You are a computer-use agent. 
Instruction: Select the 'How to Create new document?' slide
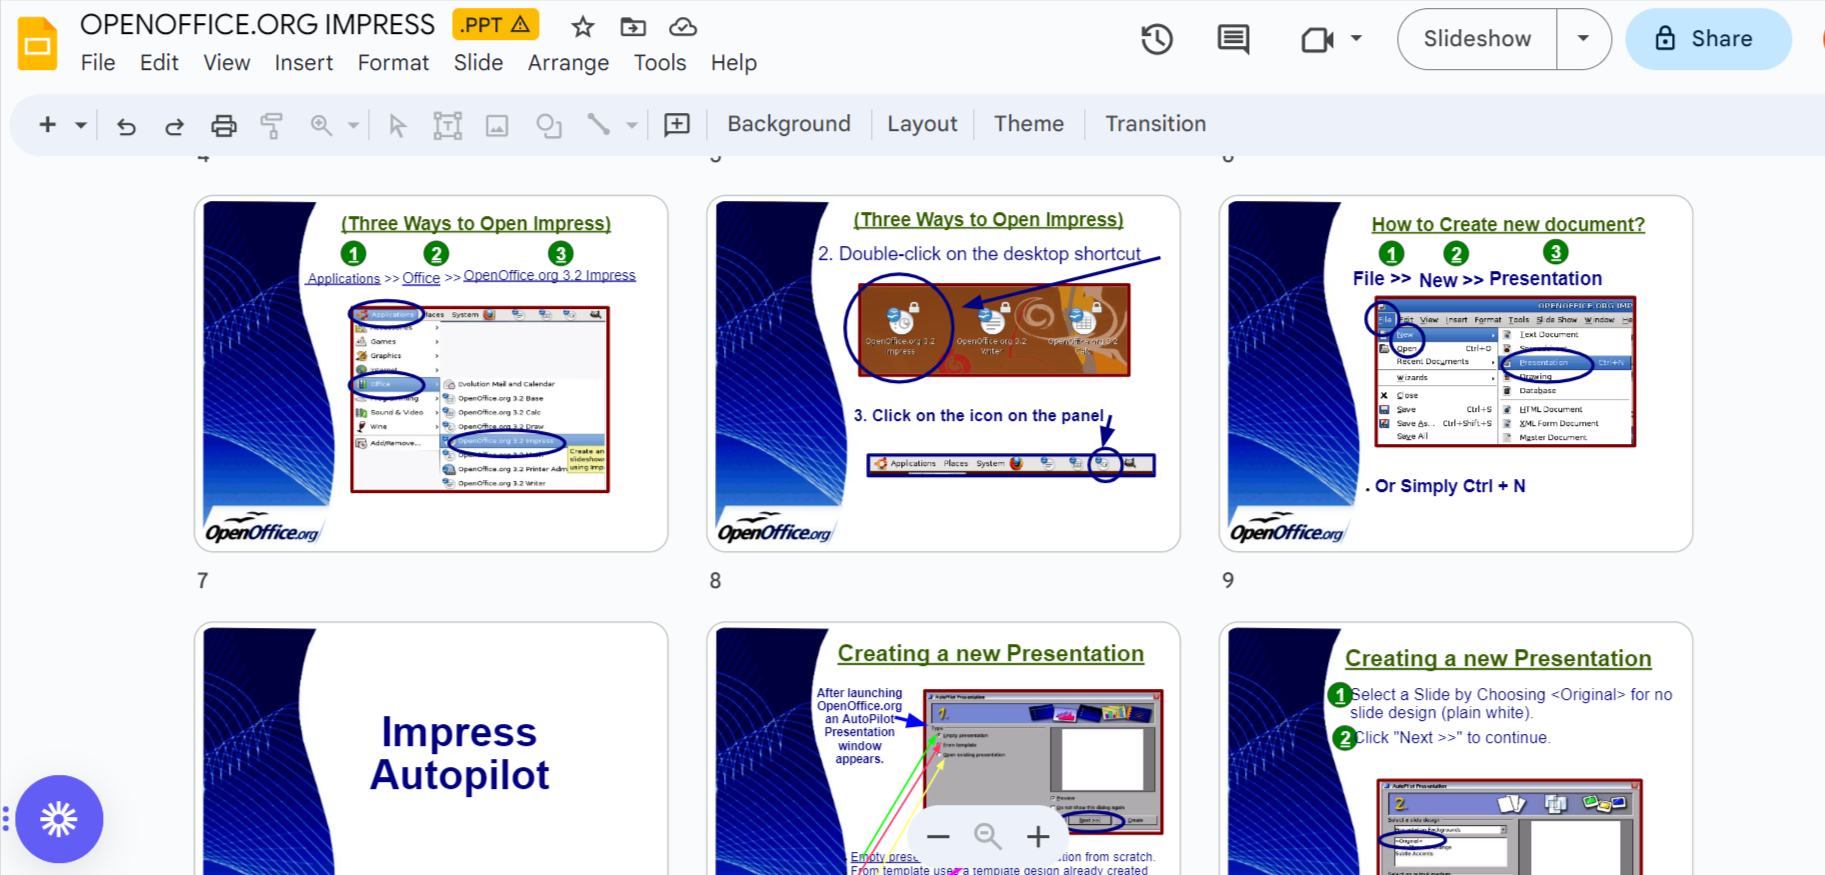1456,374
